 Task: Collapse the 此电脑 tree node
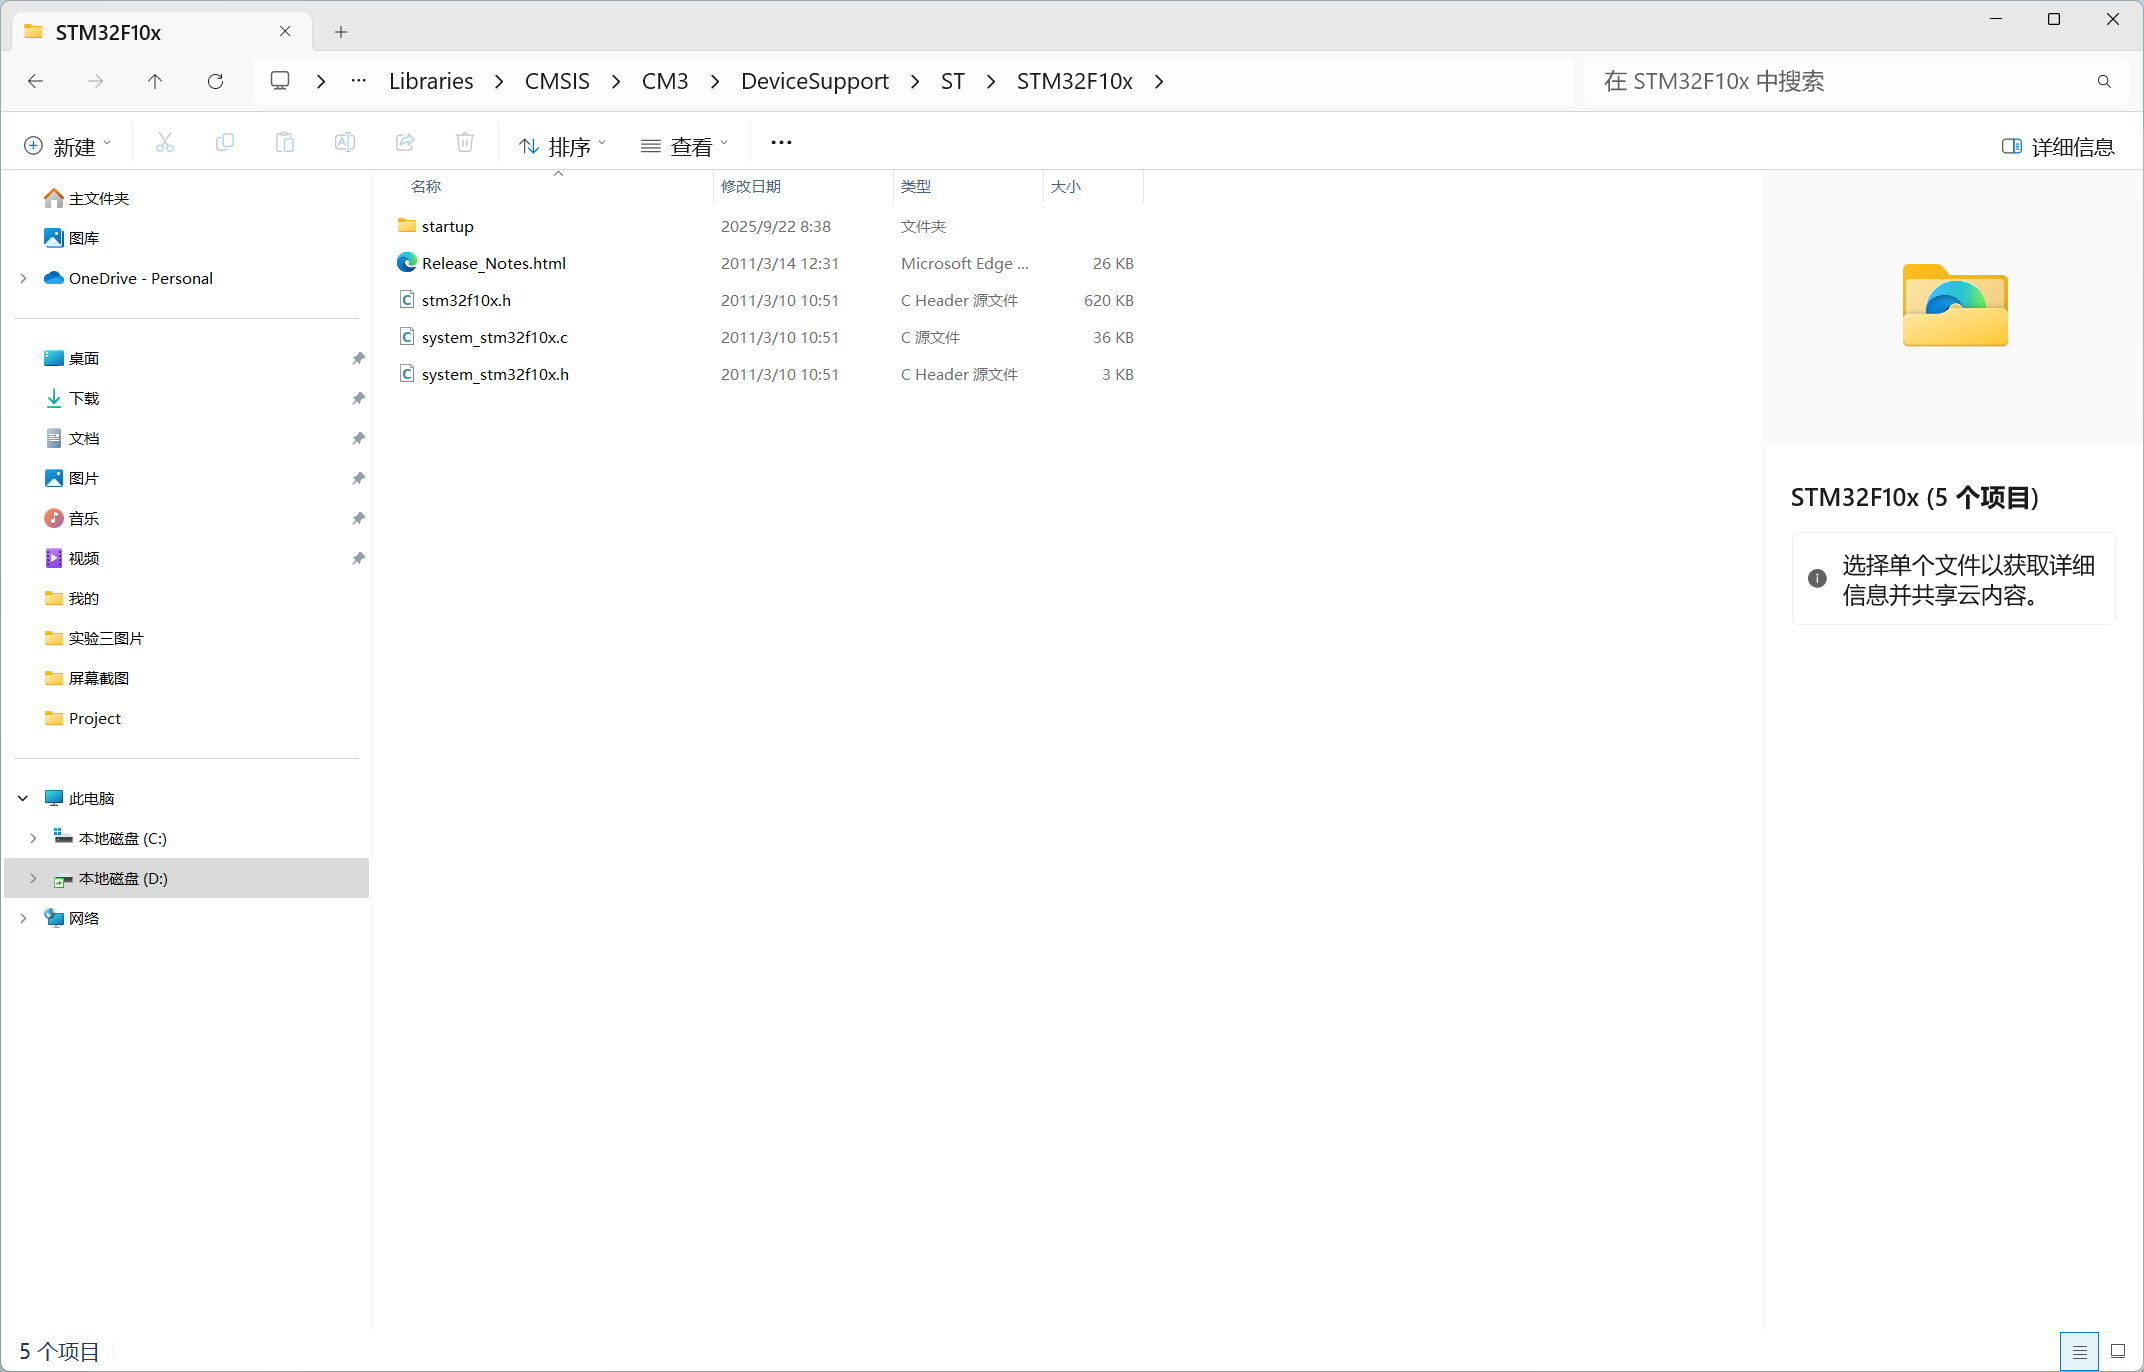[23, 798]
